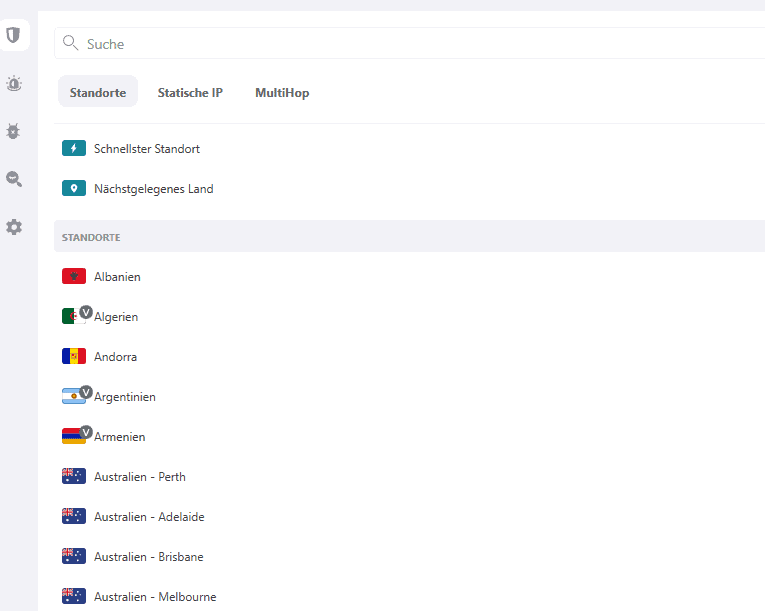Image resolution: width=765 pixels, height=611 pixels.
Task: Click the virtual location badge on Algerien
Action: pyautogui.click(x=86, y=312)
